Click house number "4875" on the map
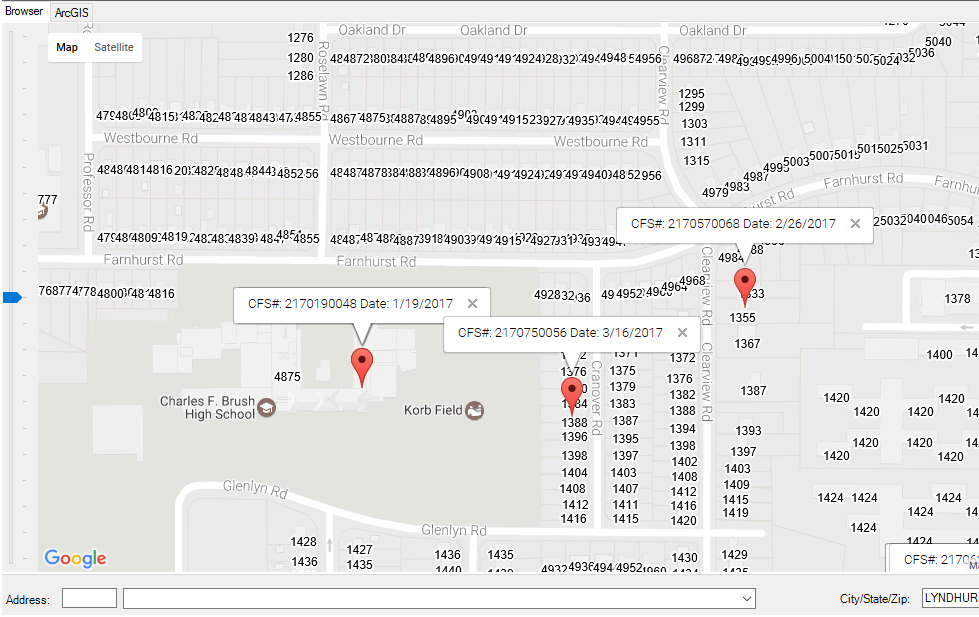Viewport: 979px width, 617px height. (287, 377)
